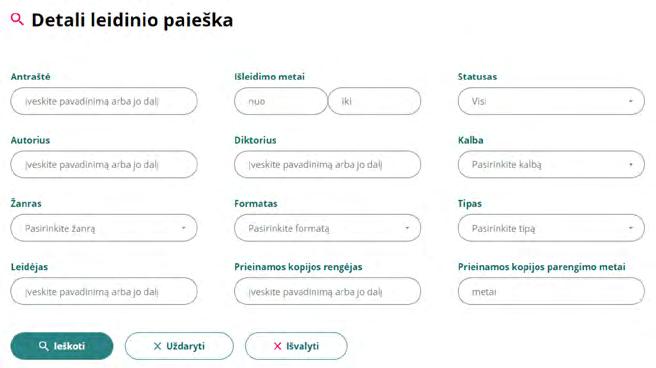
Task: Focus the Antraštė title input field
Action: (x=104, y=101)
